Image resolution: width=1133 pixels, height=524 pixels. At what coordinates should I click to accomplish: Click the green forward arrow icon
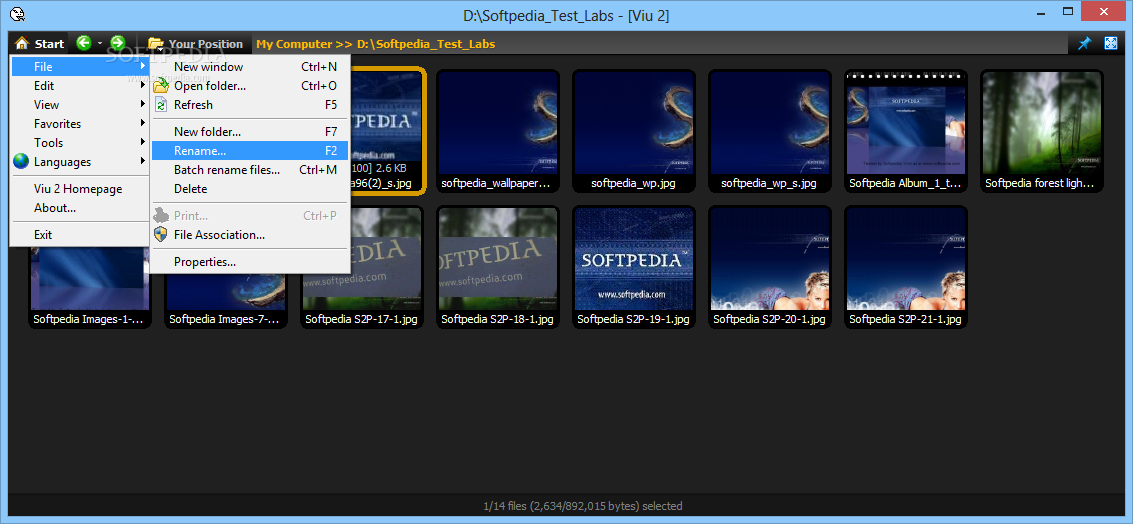tap(118, 43)
